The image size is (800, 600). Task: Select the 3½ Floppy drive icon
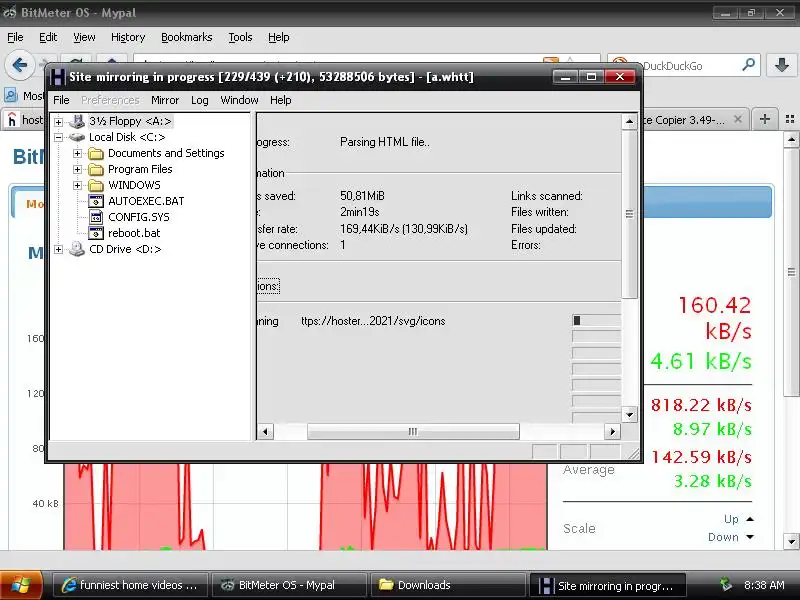pos(77,121)
